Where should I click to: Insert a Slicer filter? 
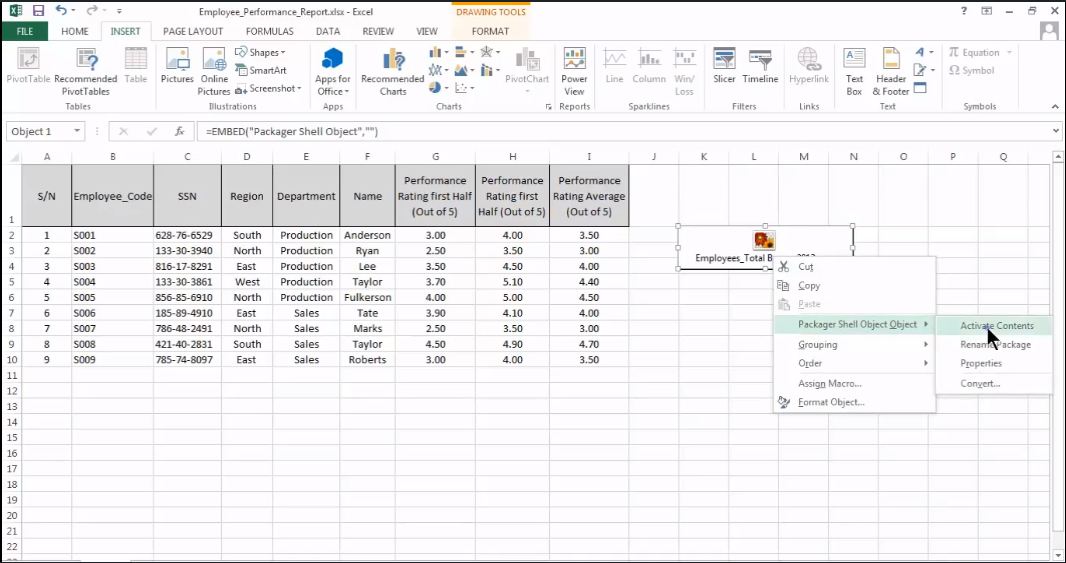[724, 67]
